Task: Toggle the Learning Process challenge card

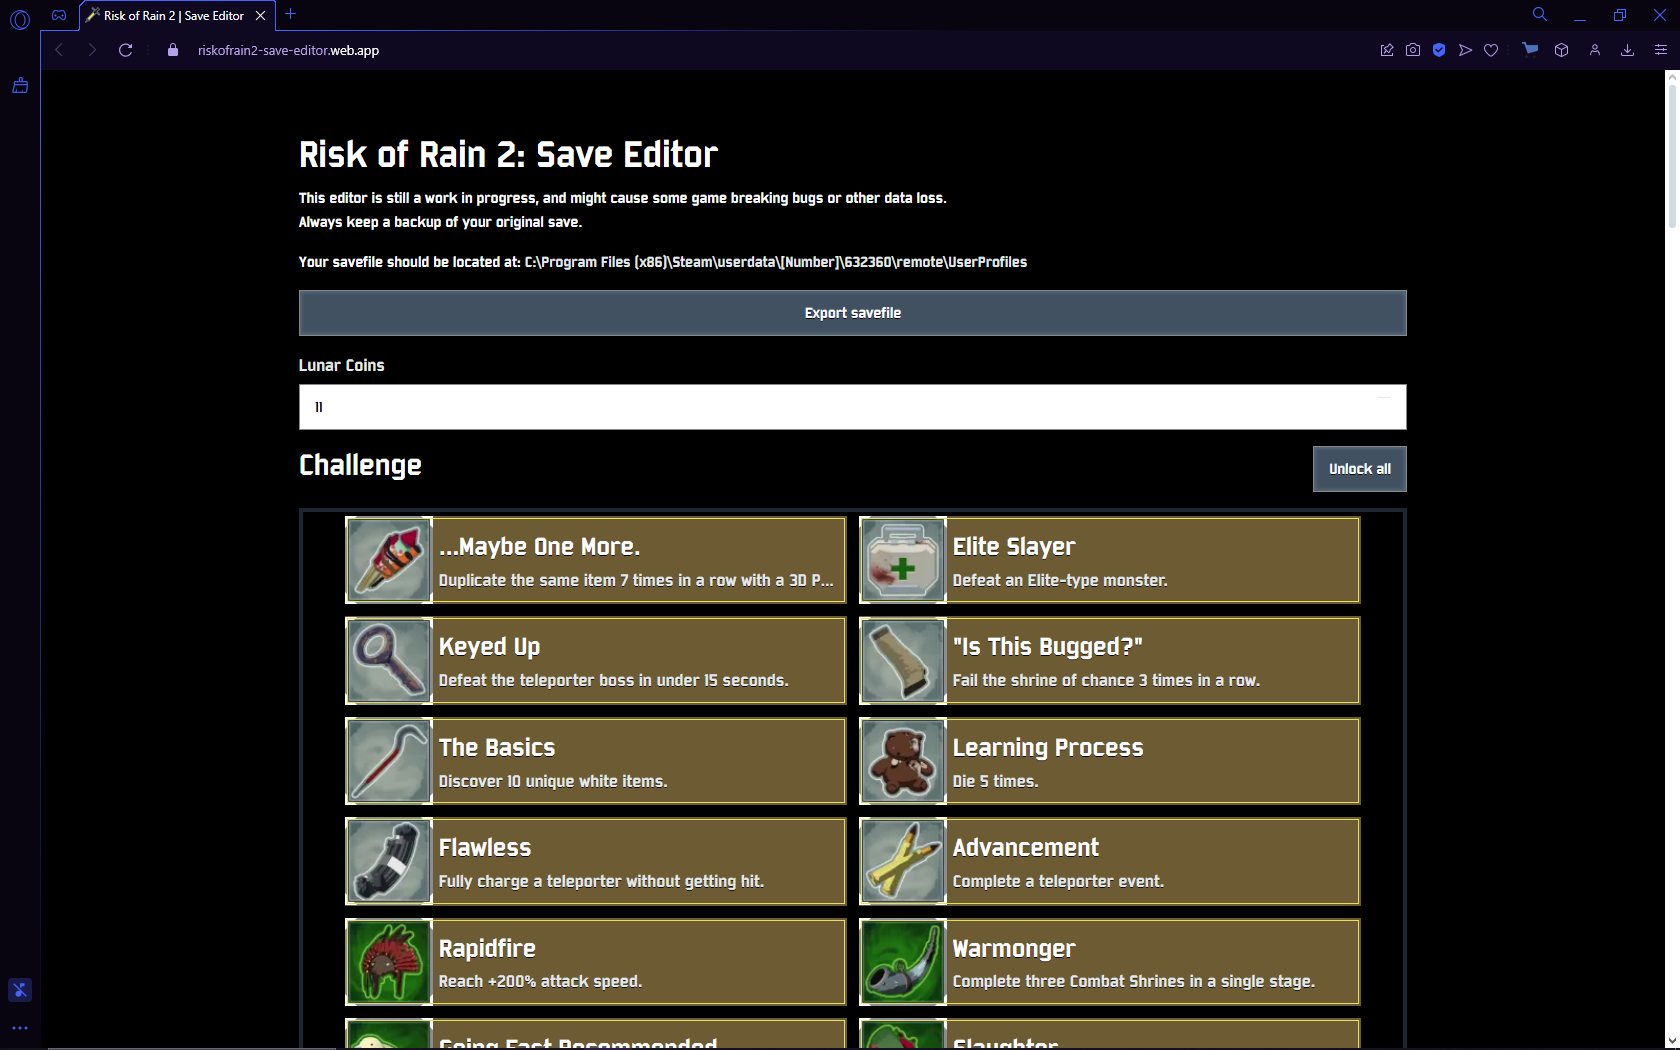Action: coord(1110,761)
